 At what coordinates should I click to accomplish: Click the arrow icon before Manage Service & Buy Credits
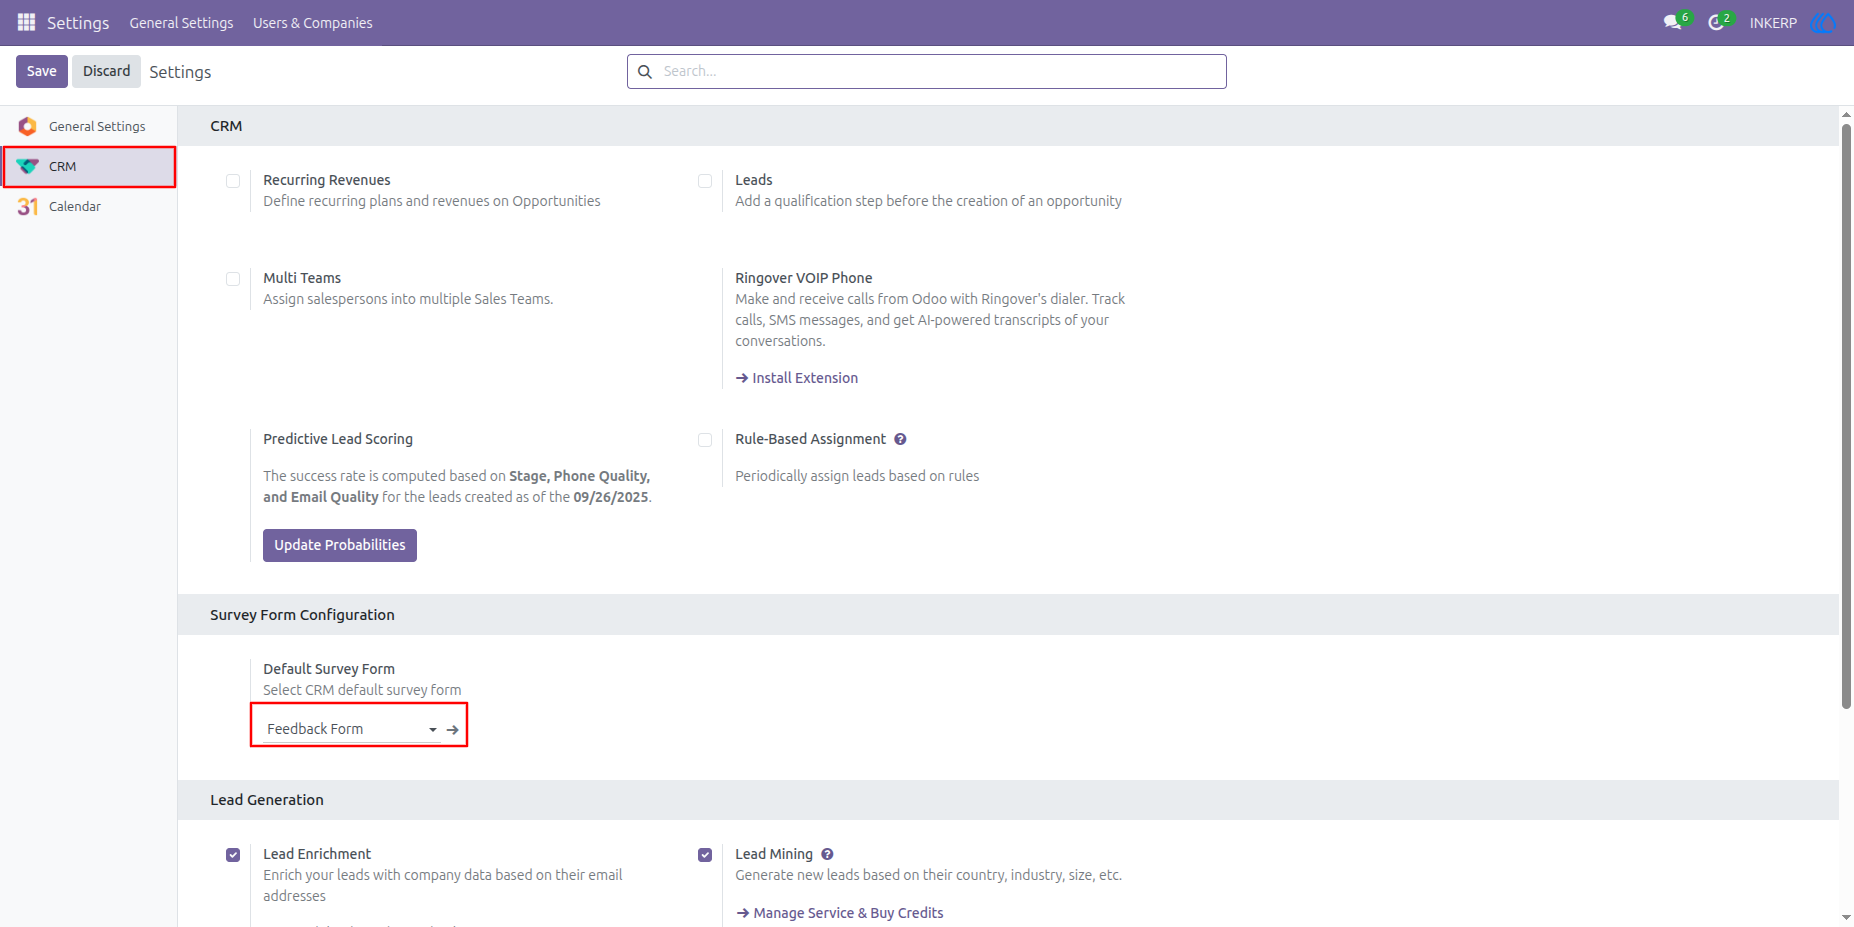(743, 913)
